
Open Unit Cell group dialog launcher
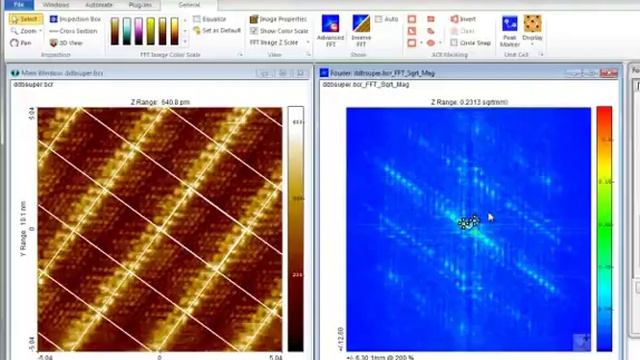click(x=542, y=54)
